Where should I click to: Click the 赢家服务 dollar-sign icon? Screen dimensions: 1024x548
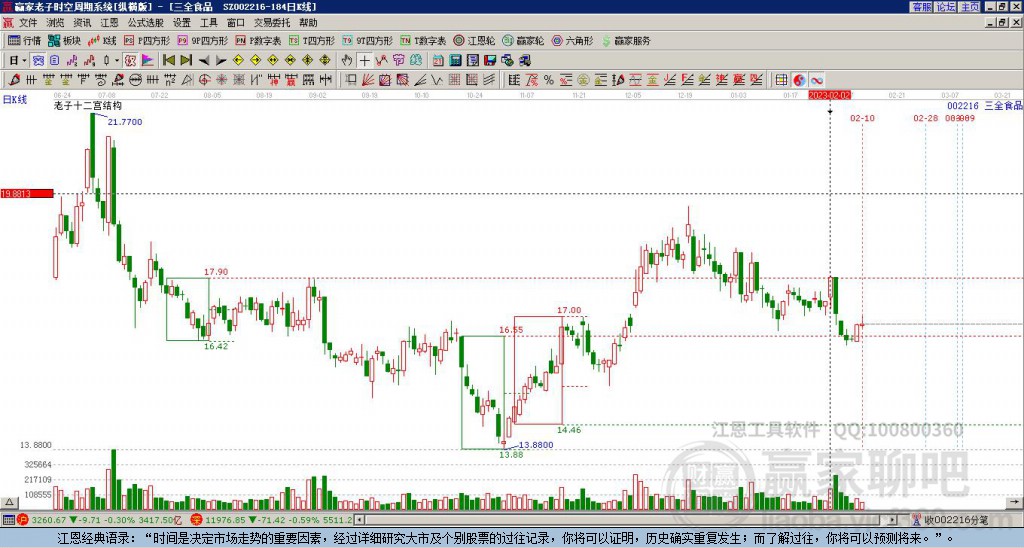pyautogui.click(x=608, y=41)
